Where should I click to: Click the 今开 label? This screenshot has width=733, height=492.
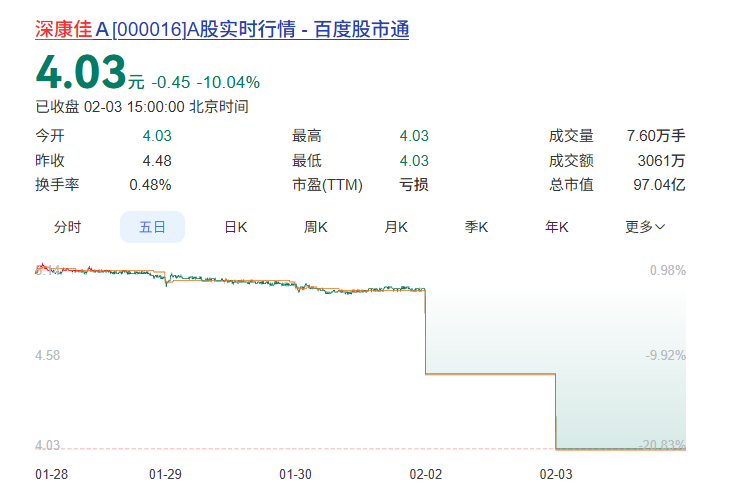coord(50,136)
